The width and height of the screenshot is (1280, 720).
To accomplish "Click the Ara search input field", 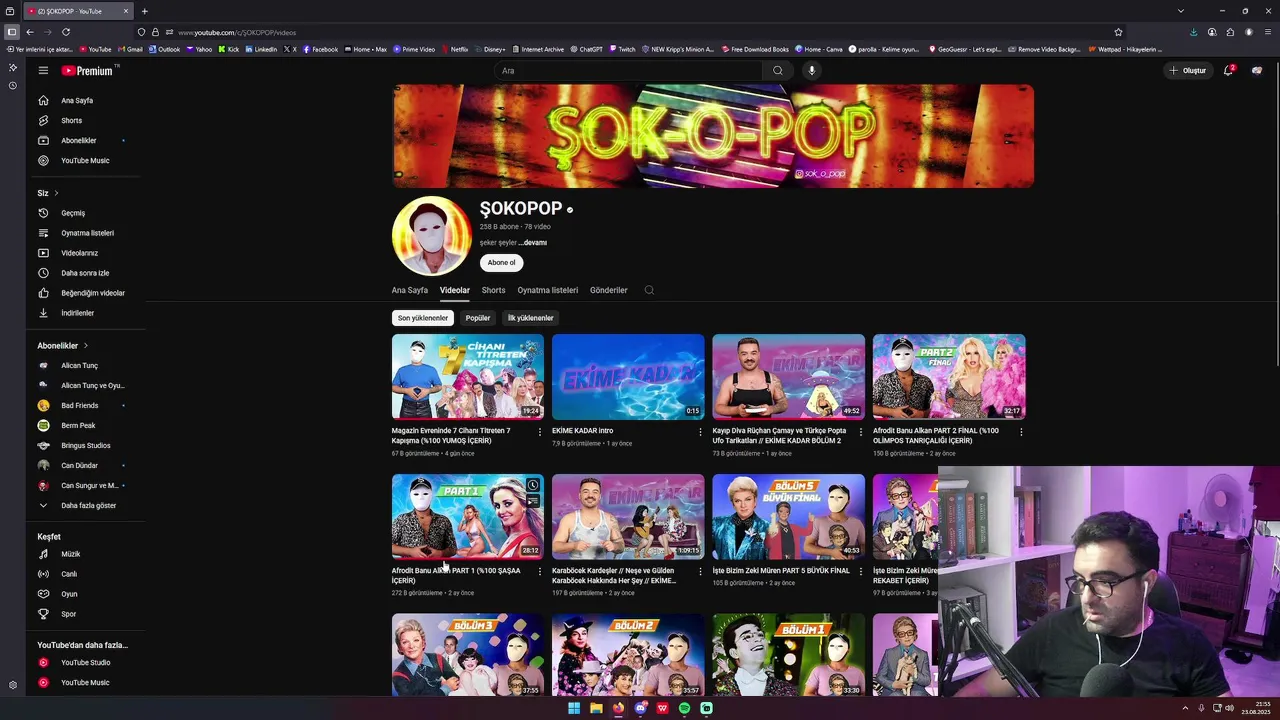I will pyautogui.click(x=628, y=70).
